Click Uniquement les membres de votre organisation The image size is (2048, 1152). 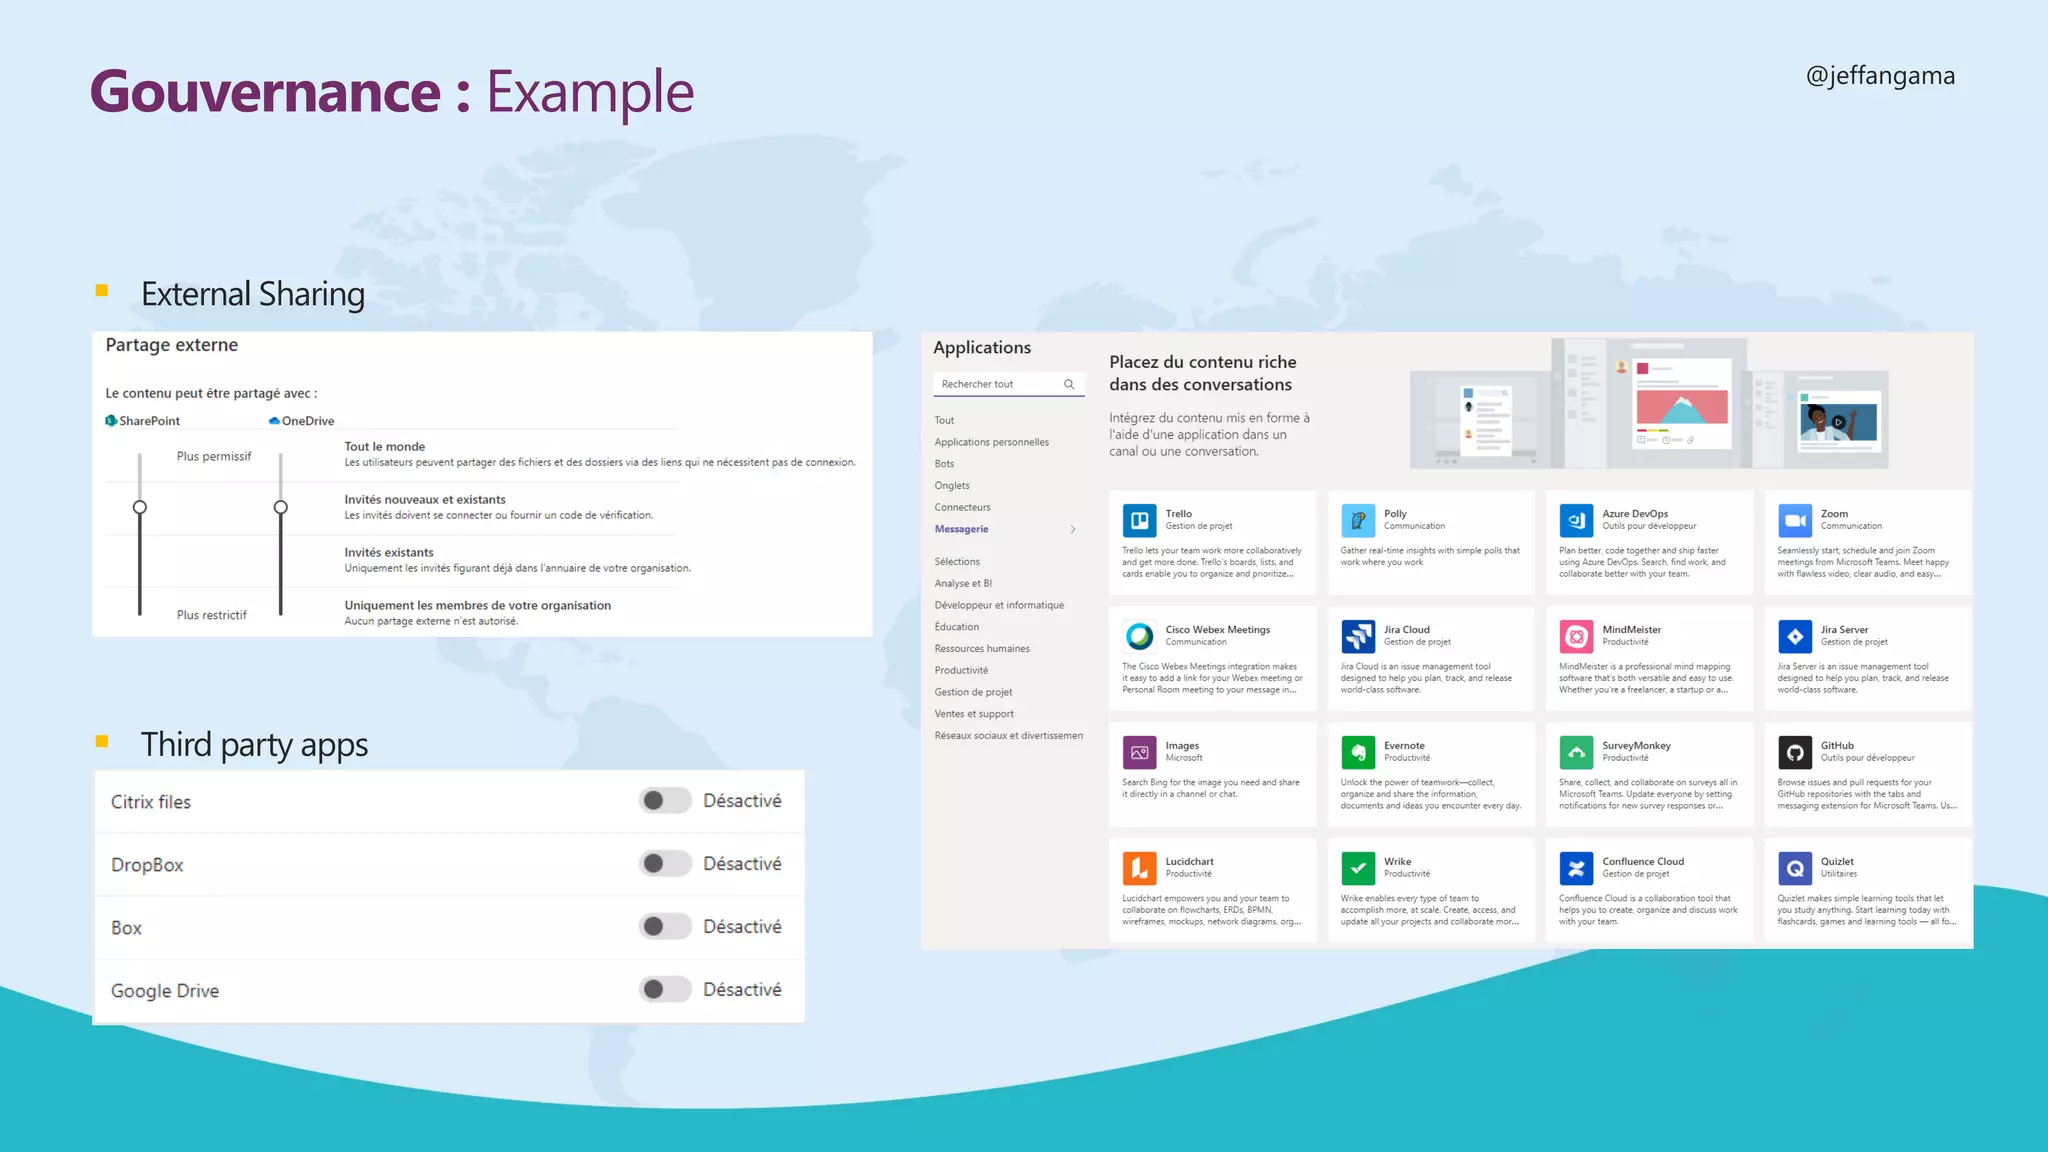click(x=478, y=606)
